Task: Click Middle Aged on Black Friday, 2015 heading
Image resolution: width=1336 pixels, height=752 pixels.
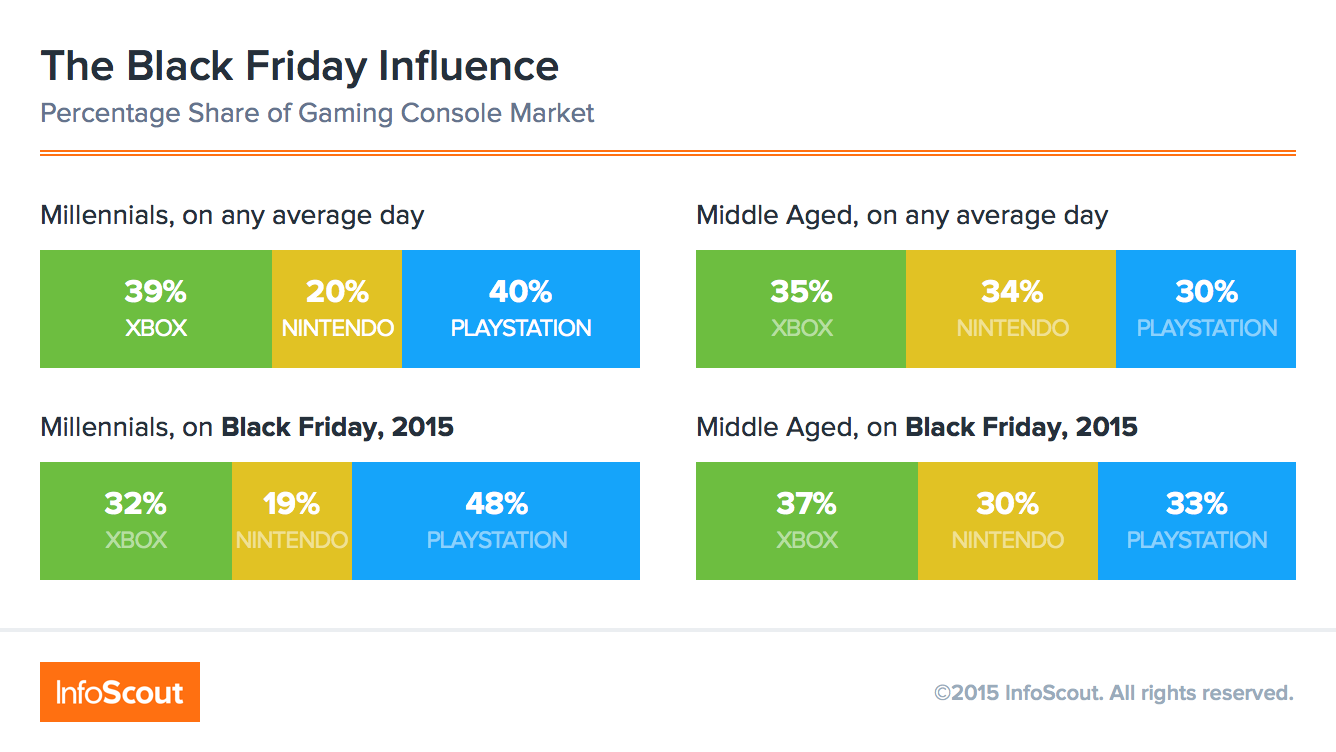Action: click(x=917, y=428)
